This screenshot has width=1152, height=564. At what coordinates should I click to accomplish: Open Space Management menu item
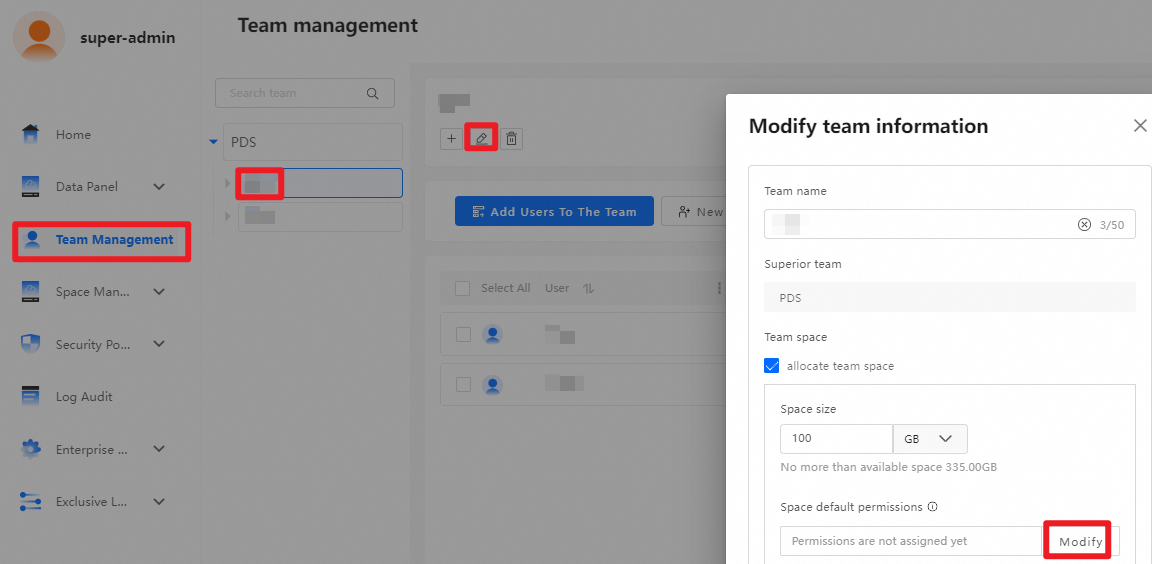pos(93,292)
